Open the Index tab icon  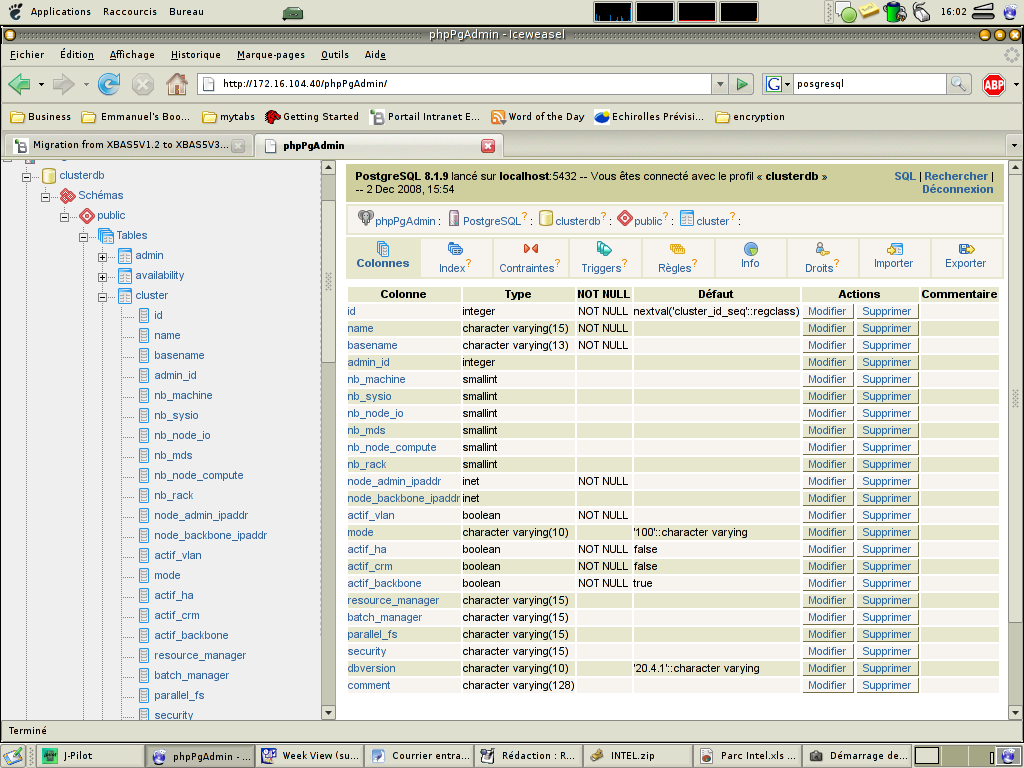[x=455, y=249]
